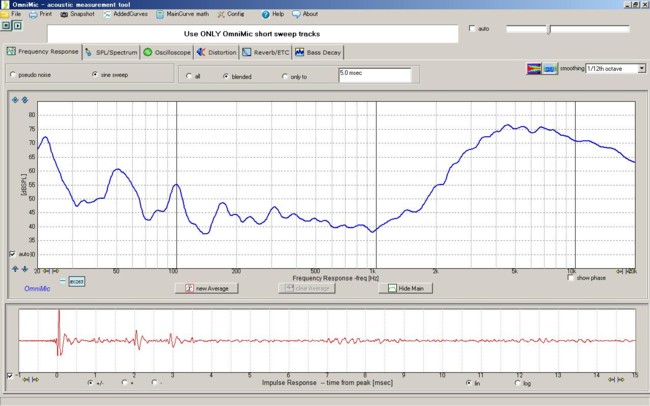Click the impulse time-axis expand arrow on left
Screen dimensions: 650x406
[x=35, y=379]
